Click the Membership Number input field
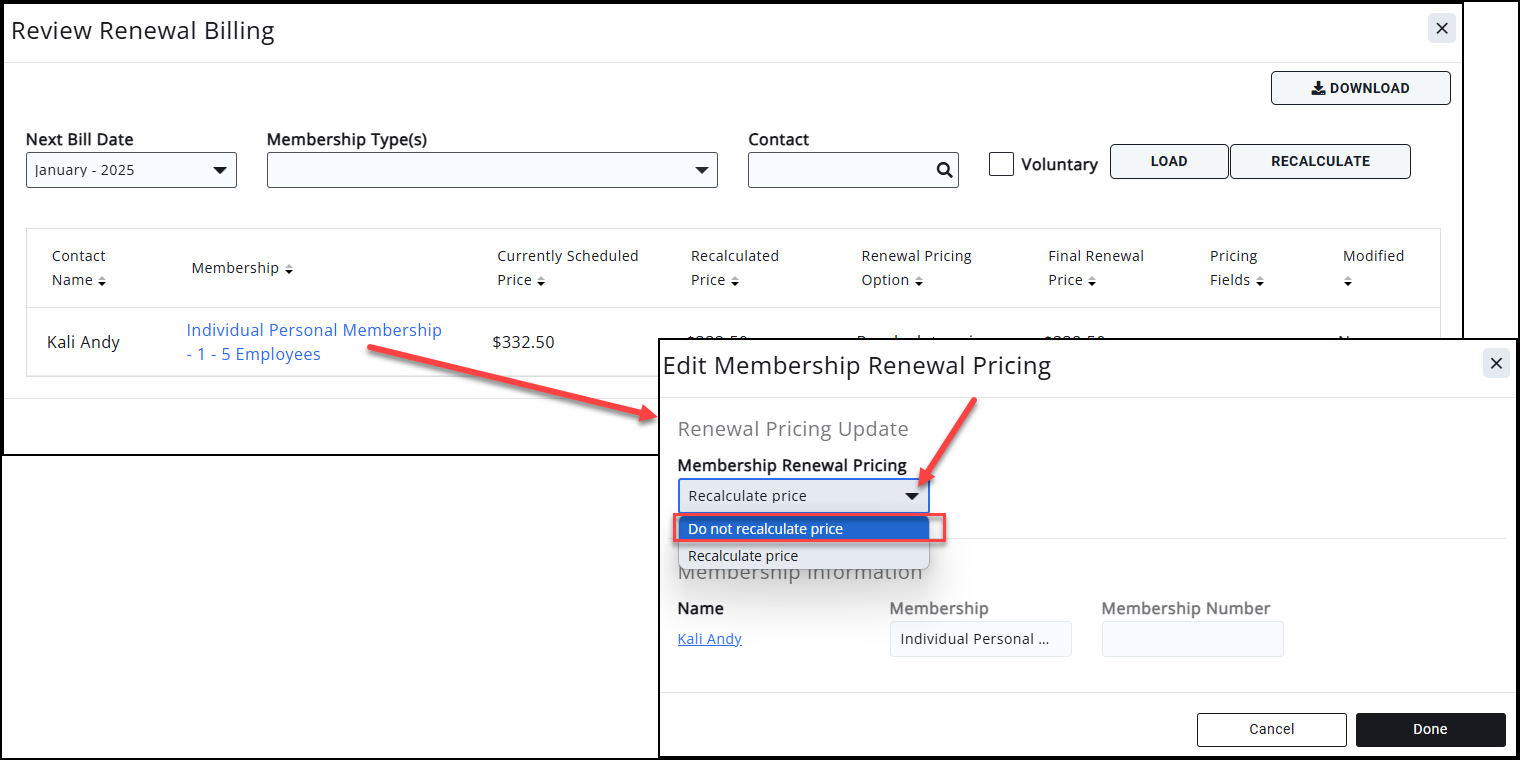Image resolution: width=1520 pixels, height=760 pixels. pos(1192,639)
